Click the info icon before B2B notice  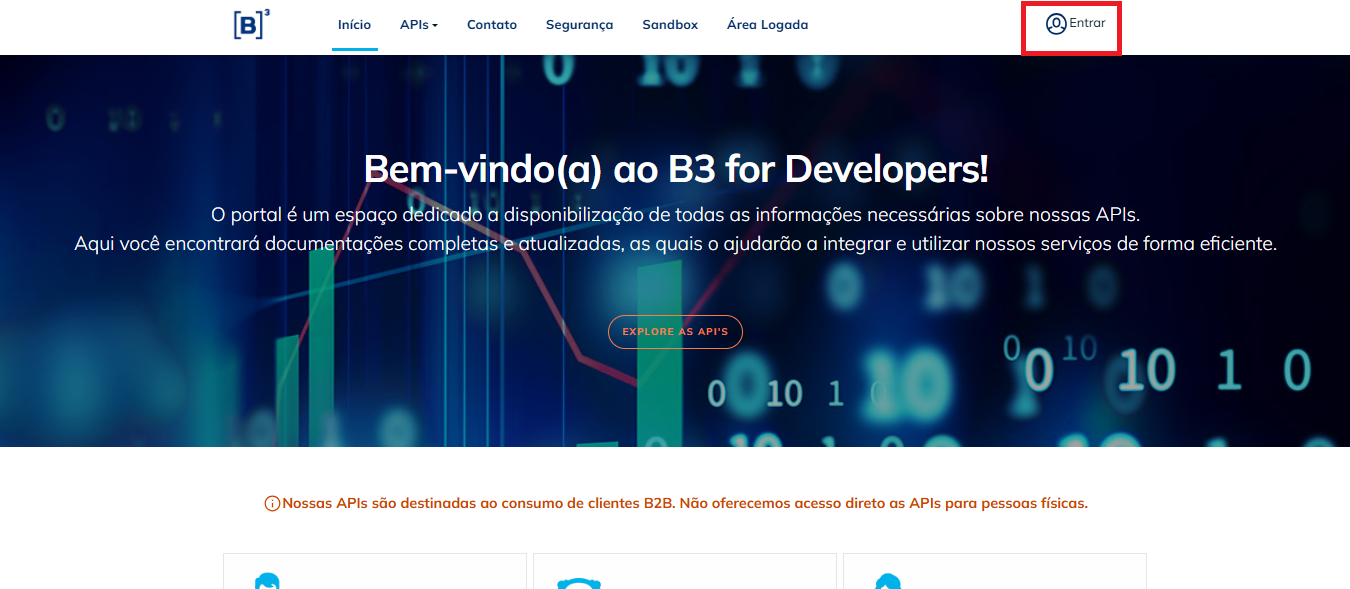pyautogui.click(x=272, y=504)
